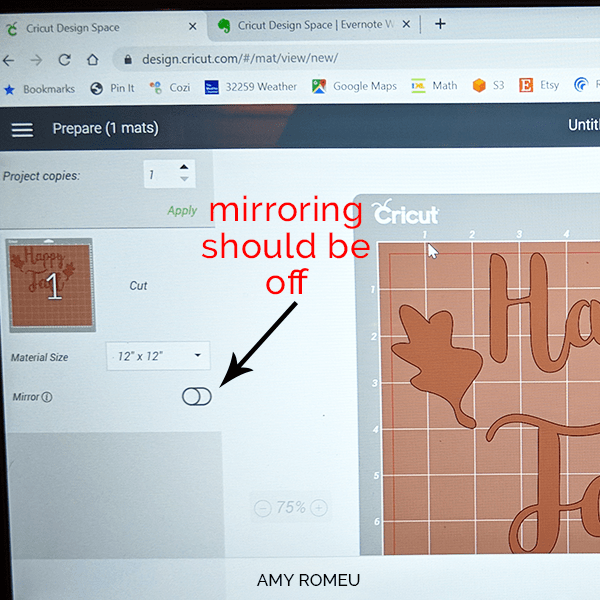Open the Math bookmark
This screenshot has width=600, height=600.
pos(434,85)
